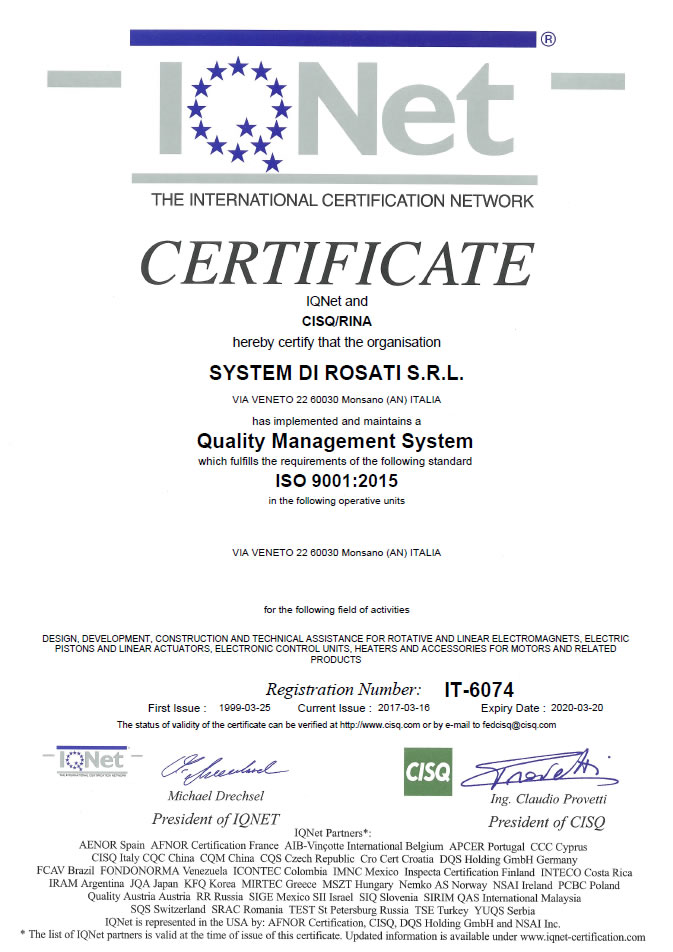Click 'in the following operative units' line
Screen dimensions: 673x952
pyautogui.click(x=336, y=501)
